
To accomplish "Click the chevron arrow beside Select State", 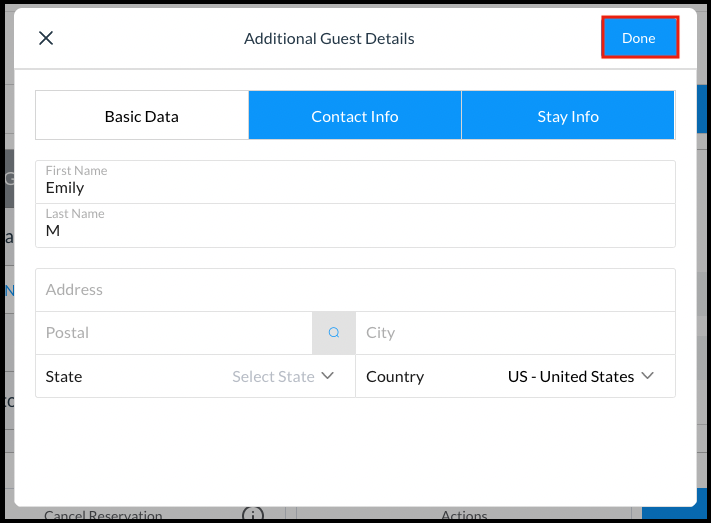I will tap(328, 377).
